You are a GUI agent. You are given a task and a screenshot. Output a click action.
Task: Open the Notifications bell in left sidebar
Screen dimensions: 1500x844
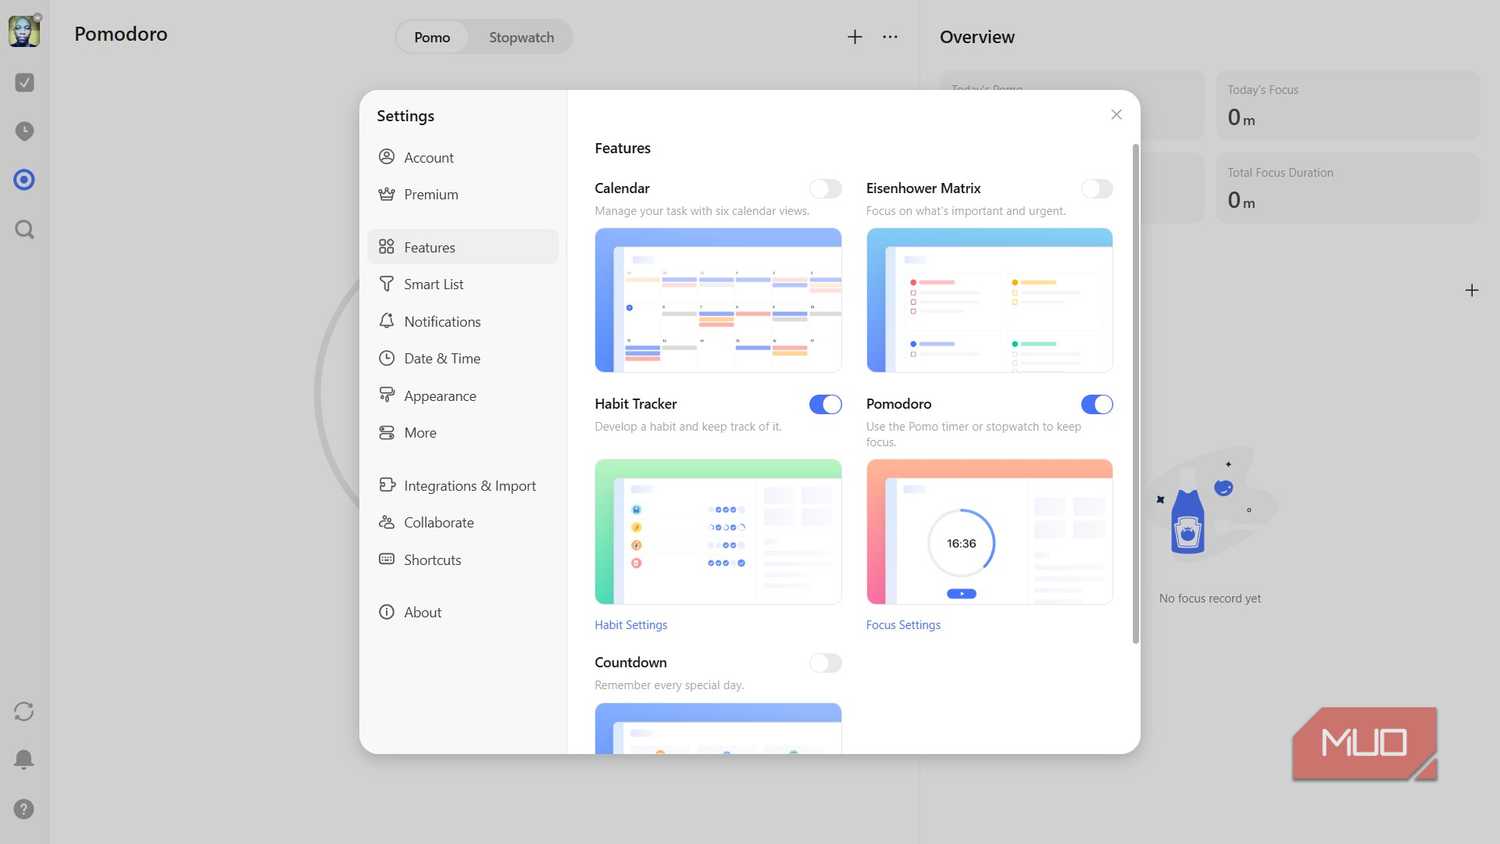click(24, 760)
